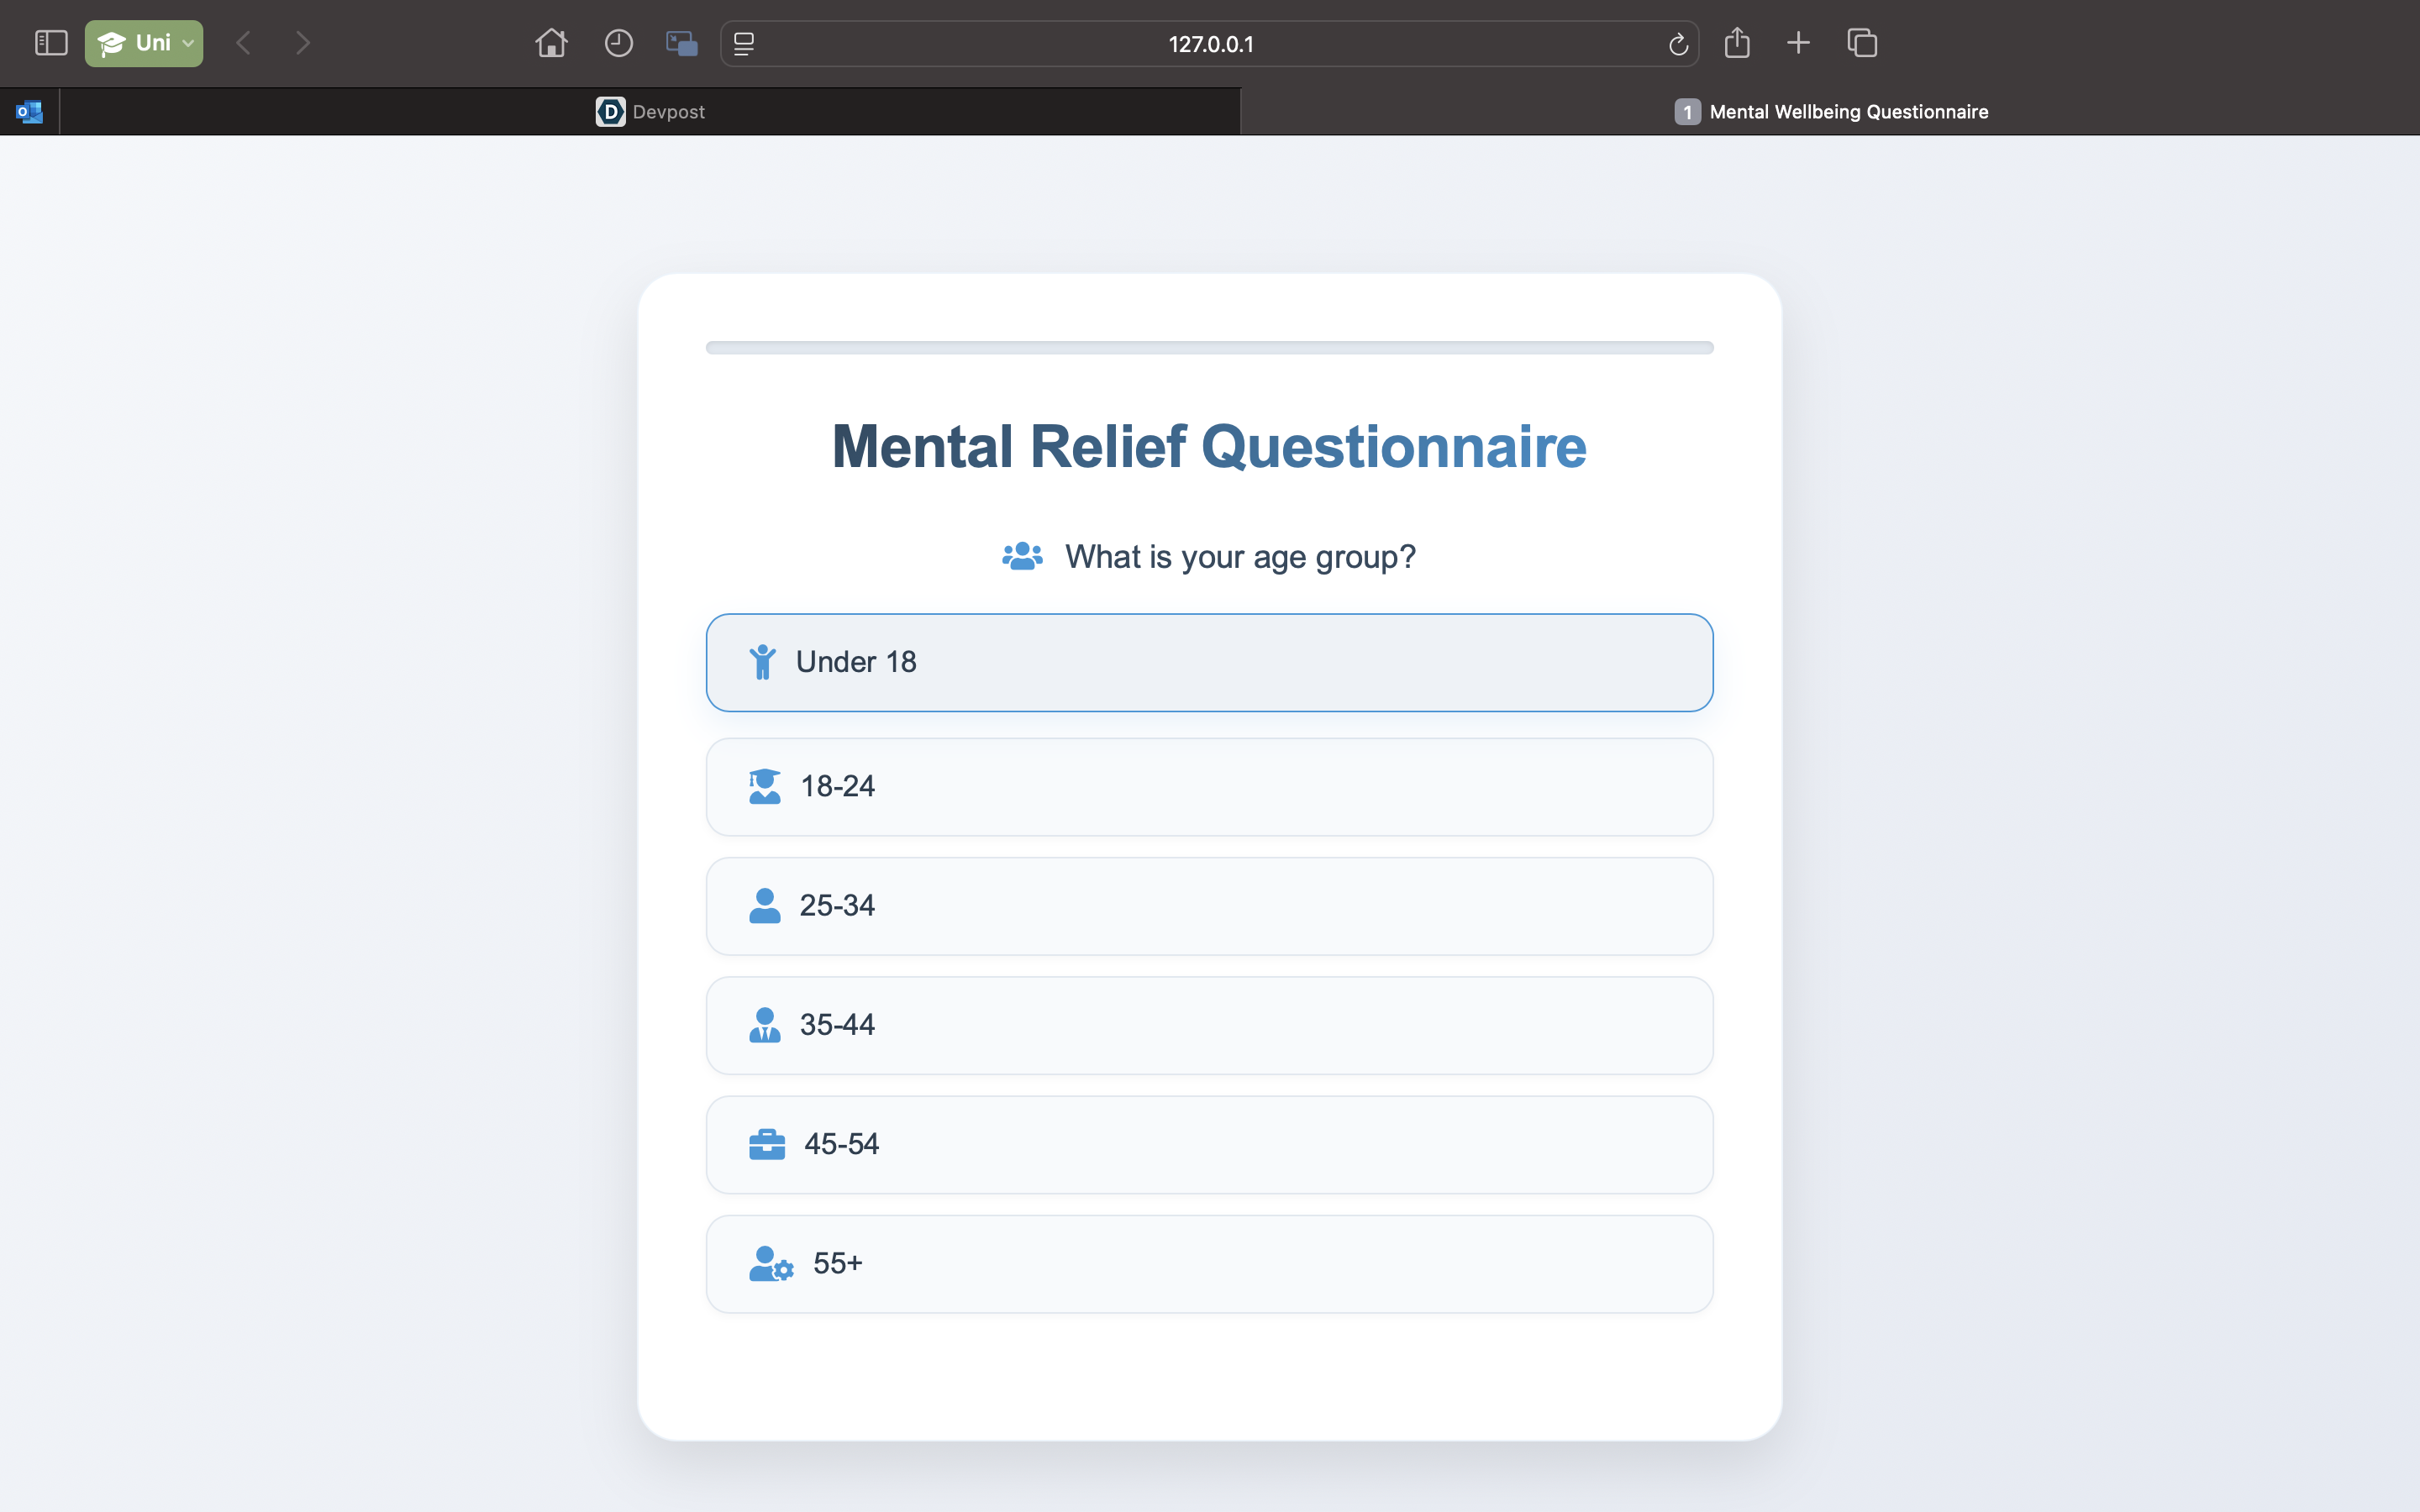This screenshot has height=1512, width=2420.
Task: Choose the 45-54 briefcase option
Action: [x=1209, y=1144]
